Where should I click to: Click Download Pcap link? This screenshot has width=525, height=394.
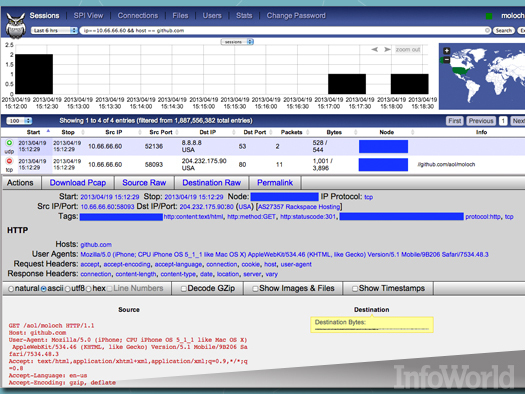coord(78,183)
